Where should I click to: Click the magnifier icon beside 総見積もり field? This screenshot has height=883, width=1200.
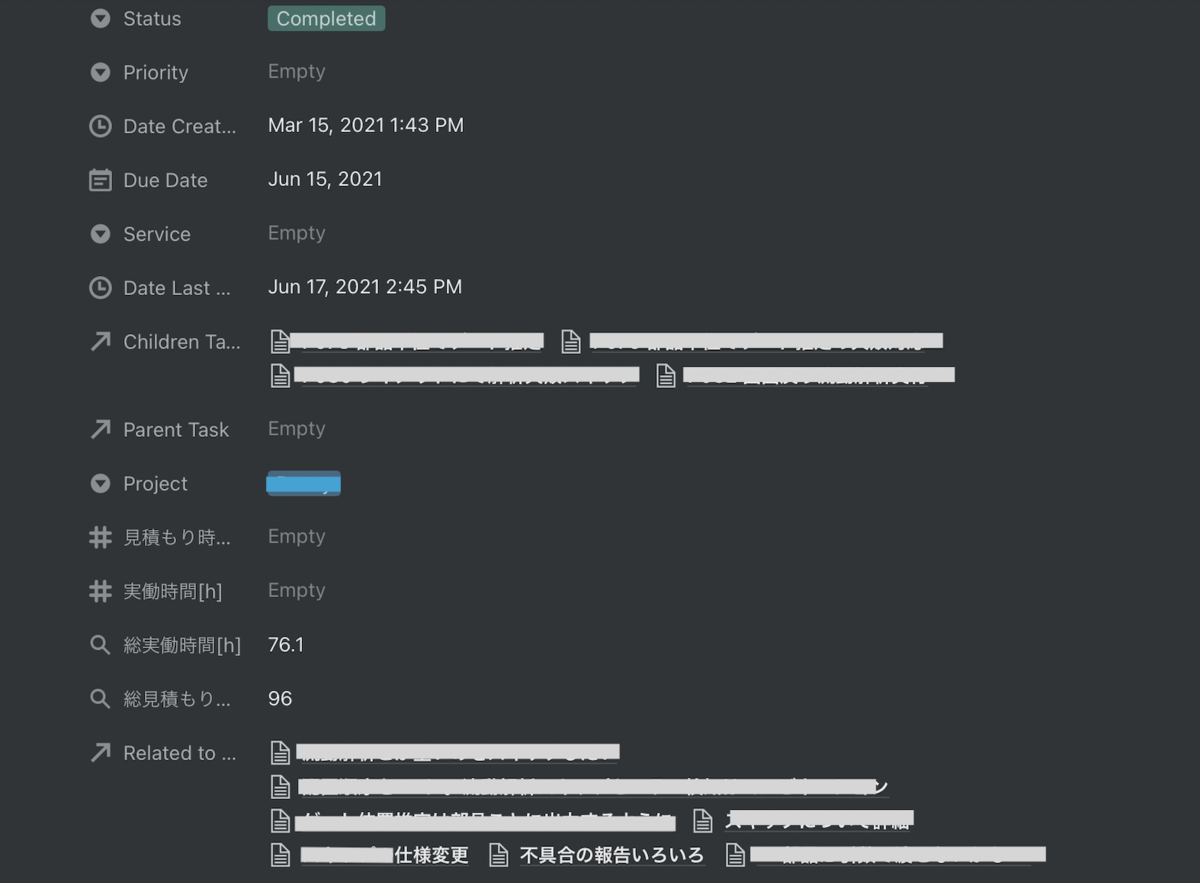pyautogui.click(x=100, y=699)
